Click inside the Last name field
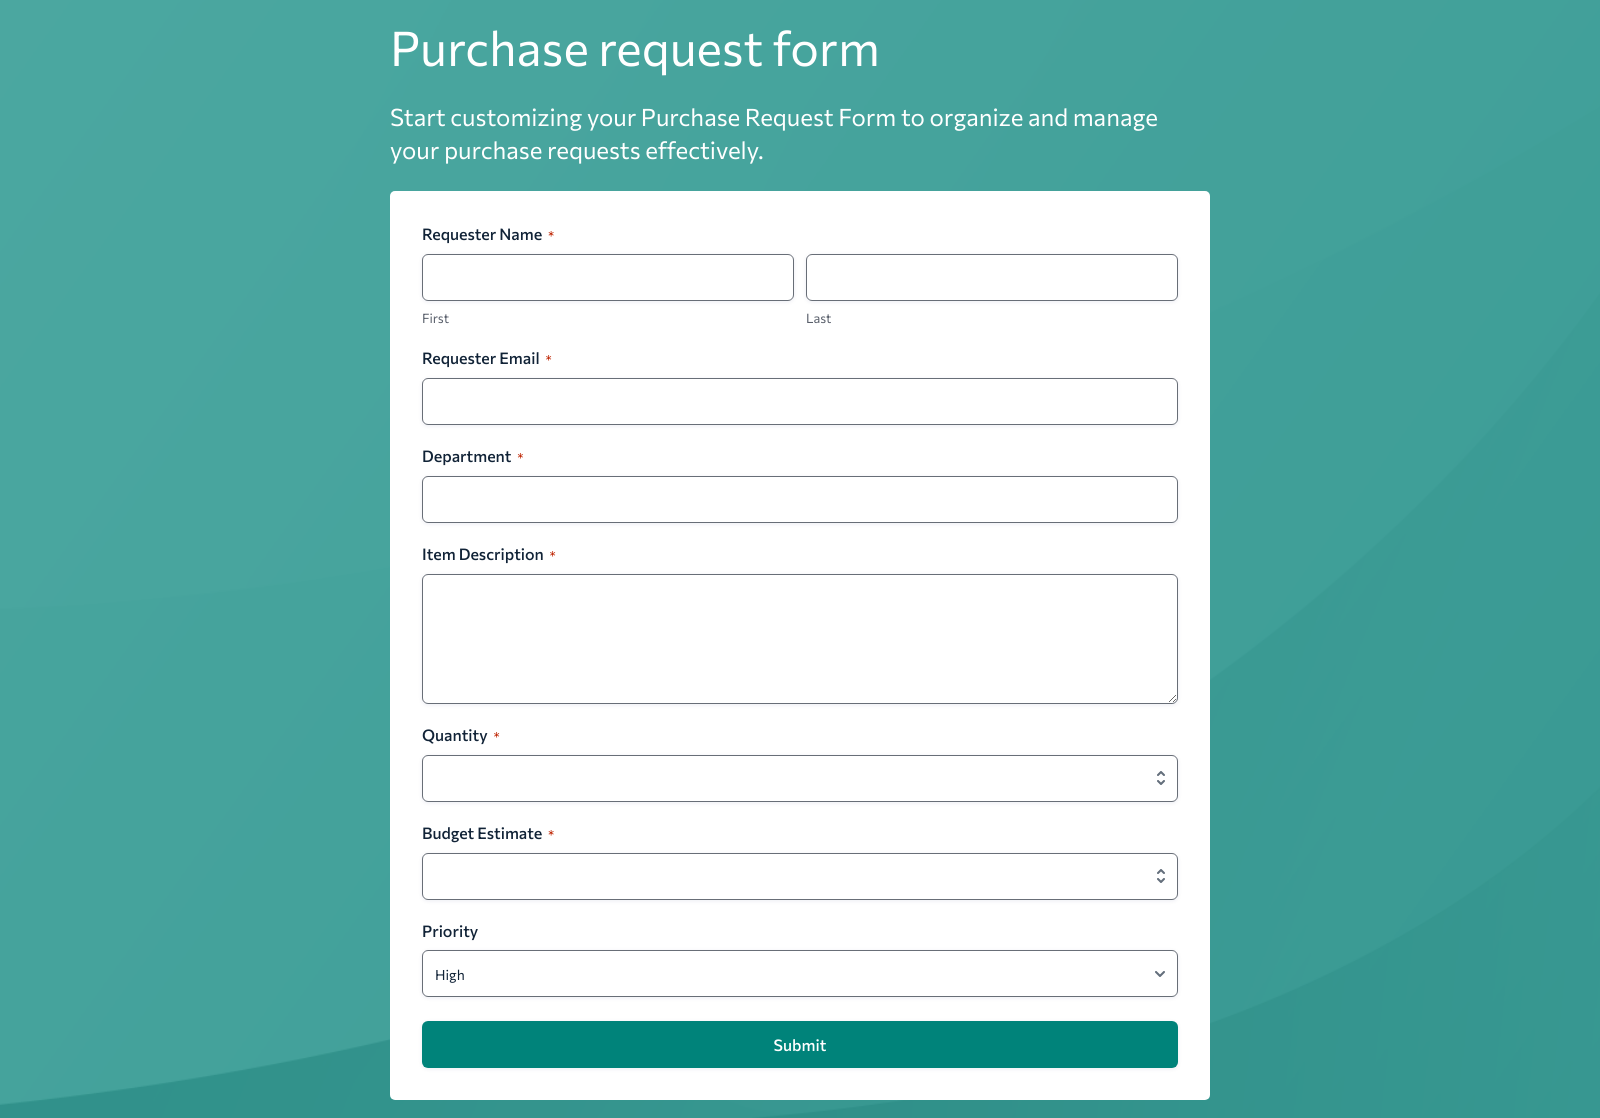This screenshot has height=1118, width=1600. (x=991, y=277)
